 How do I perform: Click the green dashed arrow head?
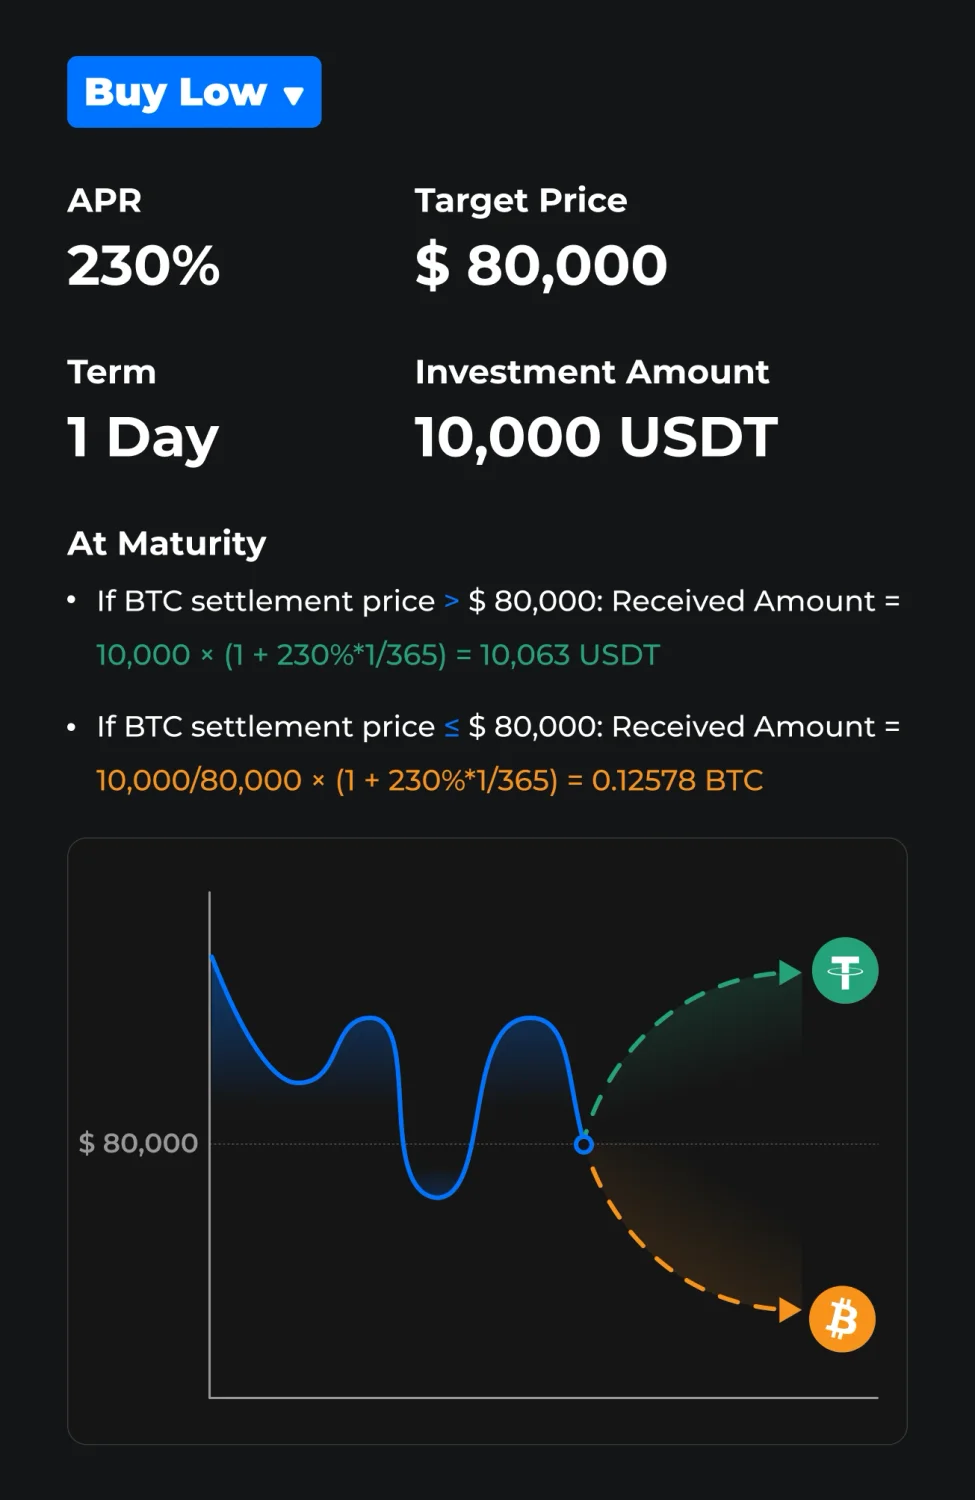click(x=790, y=972)
